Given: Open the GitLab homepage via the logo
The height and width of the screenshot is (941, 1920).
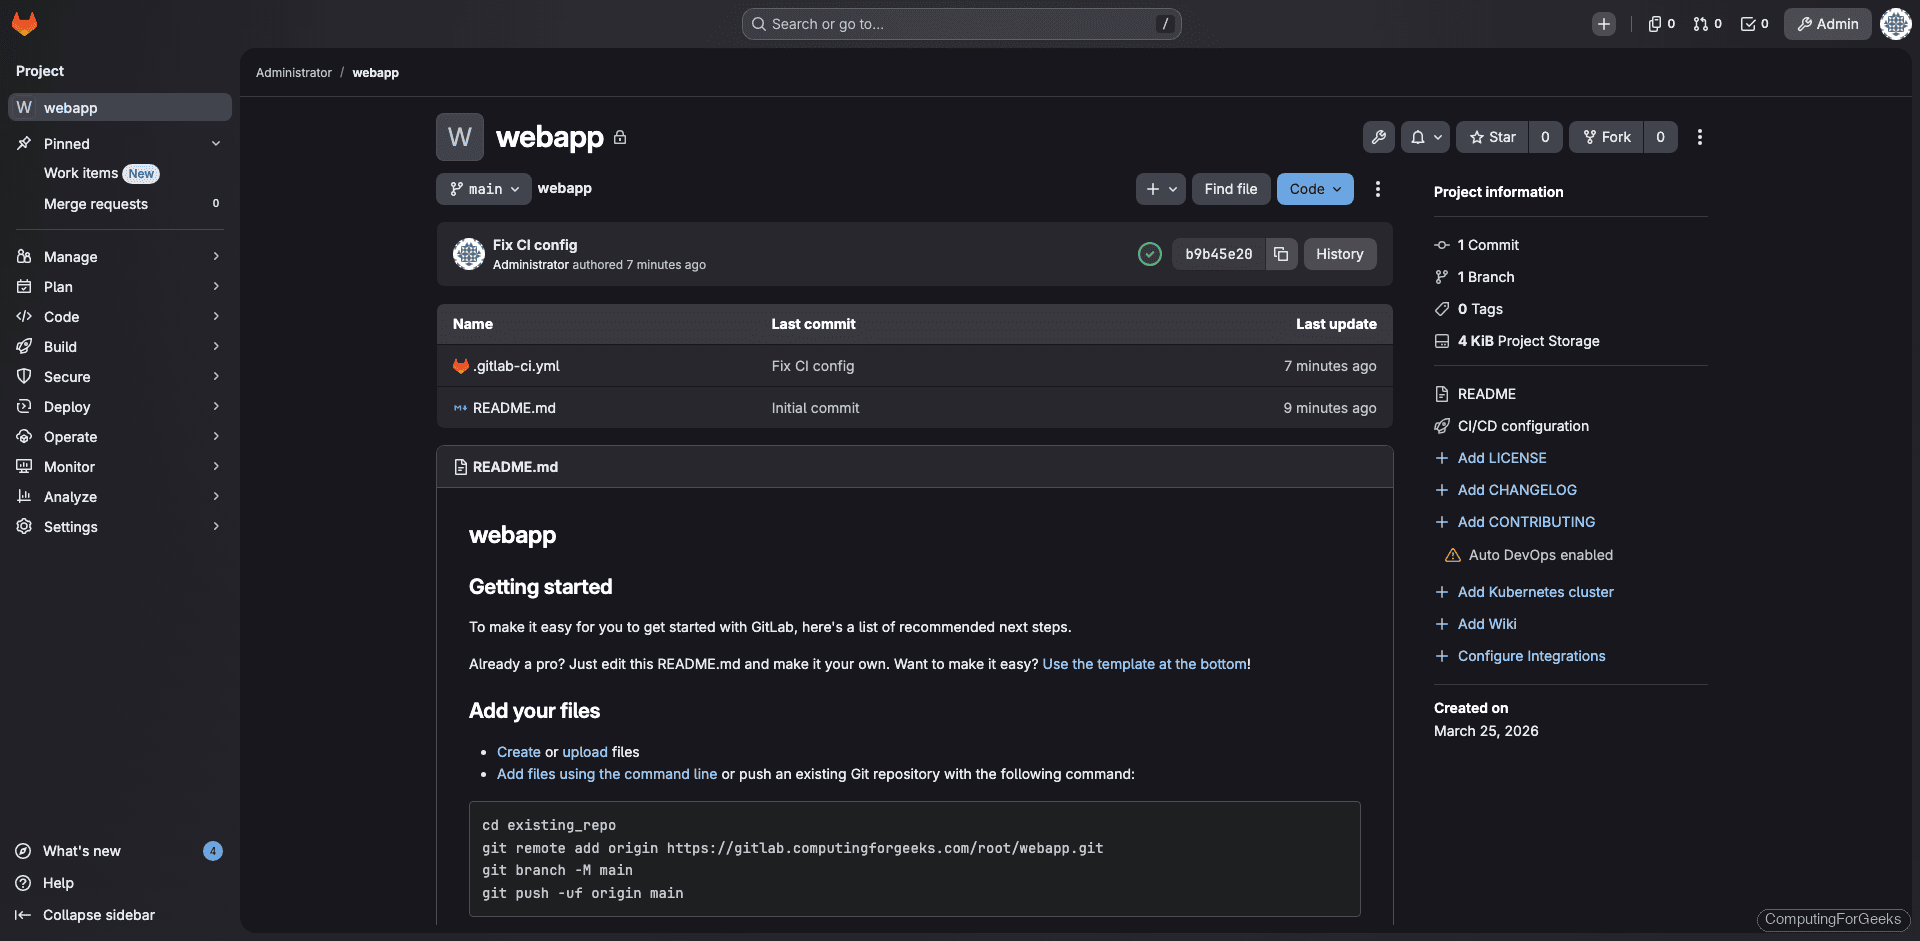Looking at the screenshot, I should [24, 23].
